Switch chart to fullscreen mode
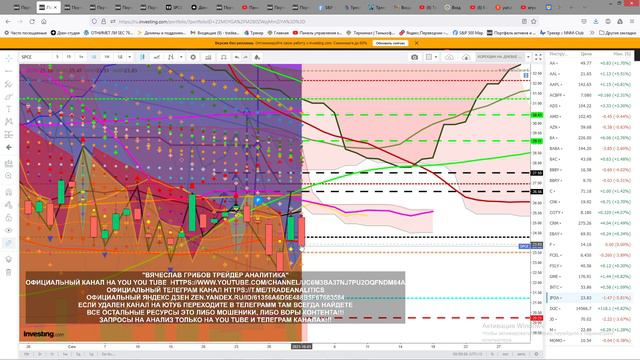640x360 pixels. point(538,57)
